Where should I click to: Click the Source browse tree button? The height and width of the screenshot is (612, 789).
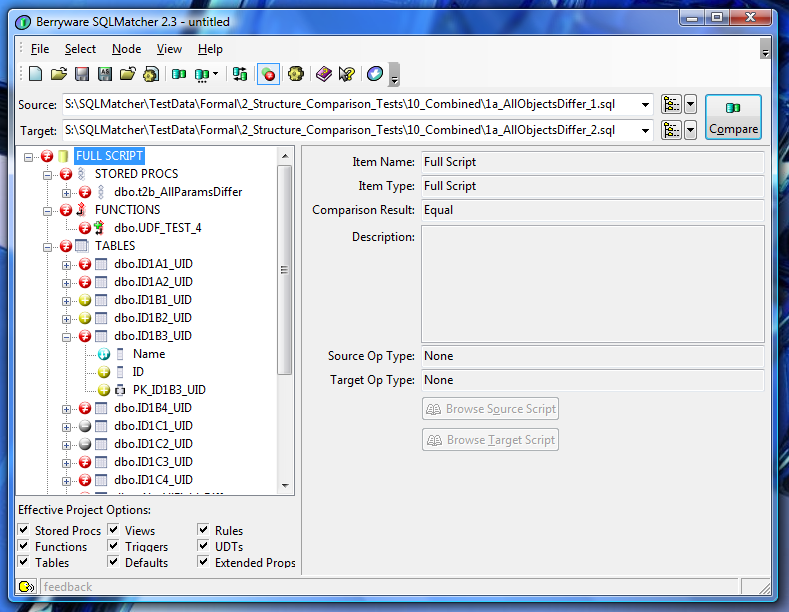(671, 104)
